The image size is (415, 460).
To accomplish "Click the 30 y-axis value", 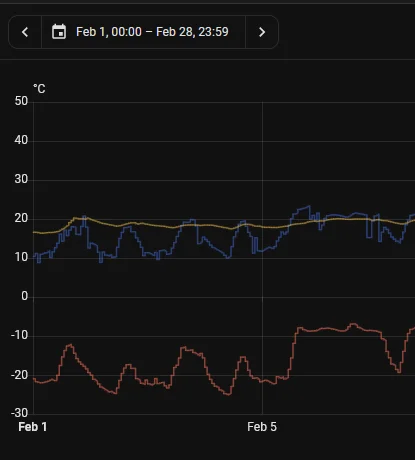I will pyautogui.click(x=21, y=179).
